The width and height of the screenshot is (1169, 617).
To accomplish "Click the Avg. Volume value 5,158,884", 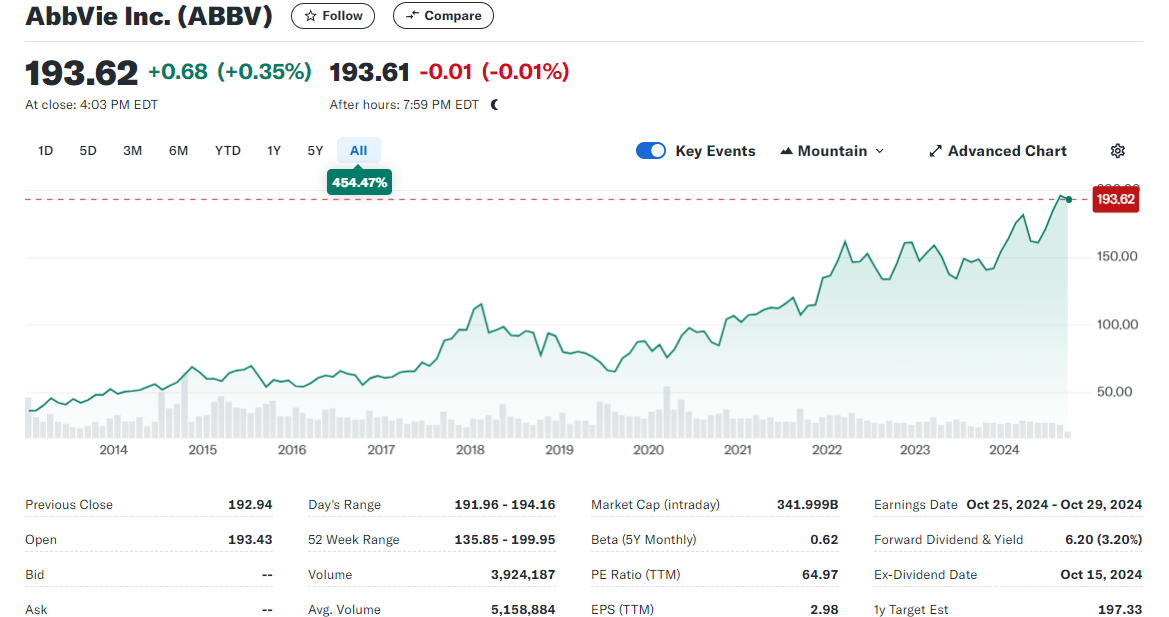I will 523,610.
